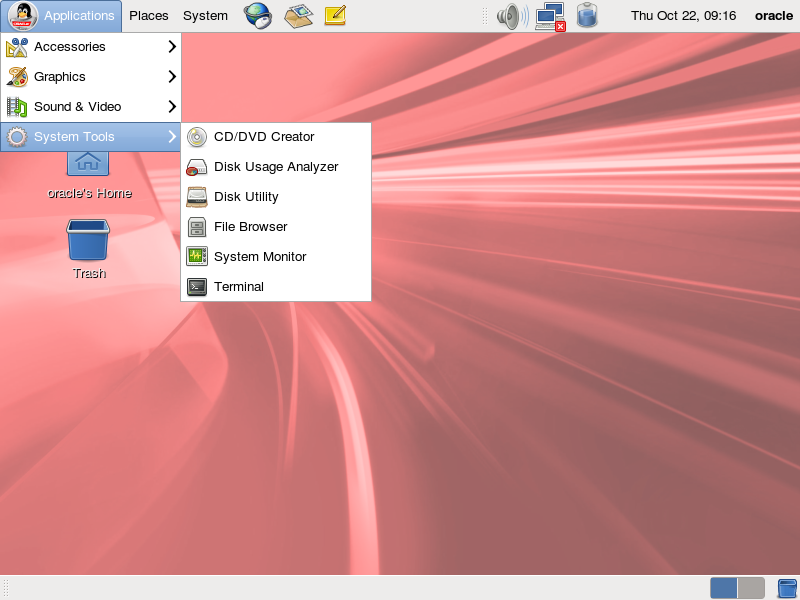Open File Browser from the submenu

click(x=276, y=227)
